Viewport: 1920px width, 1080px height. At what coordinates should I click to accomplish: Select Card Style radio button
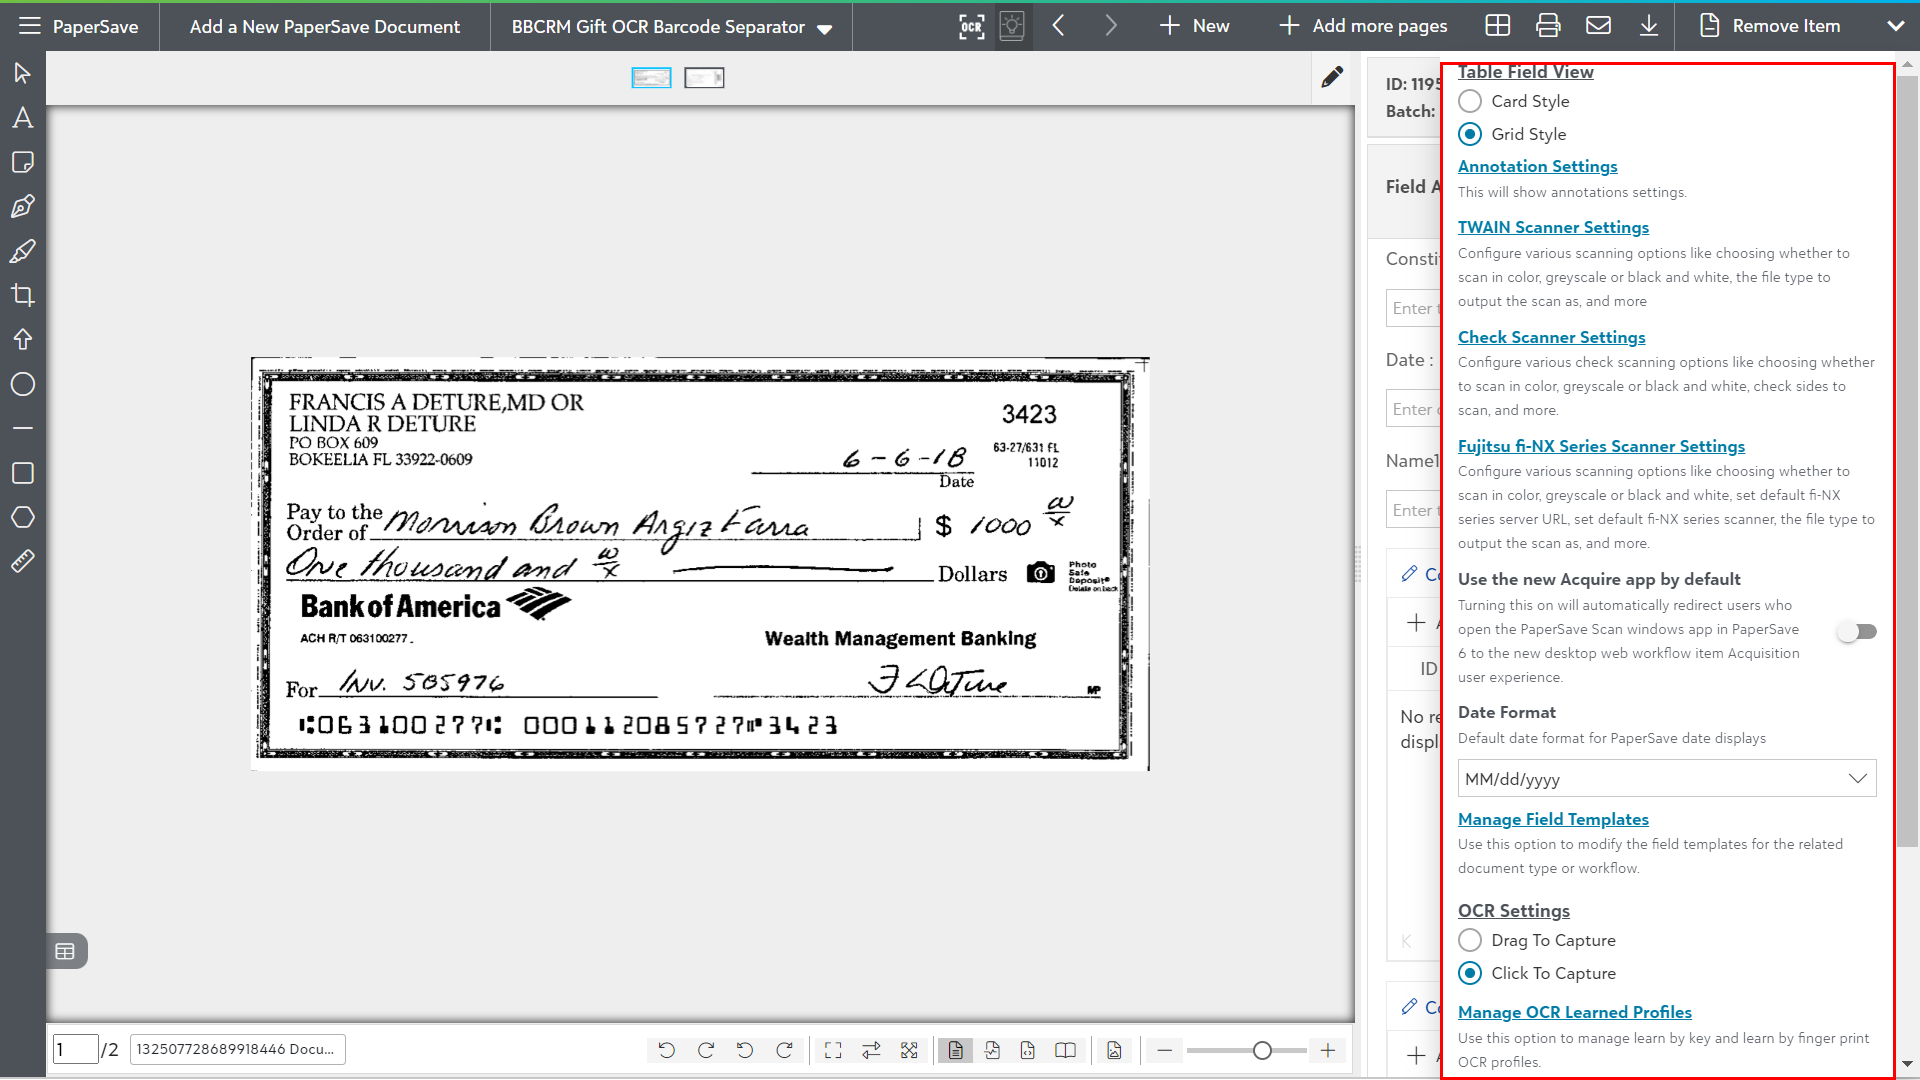point(1470,101)
